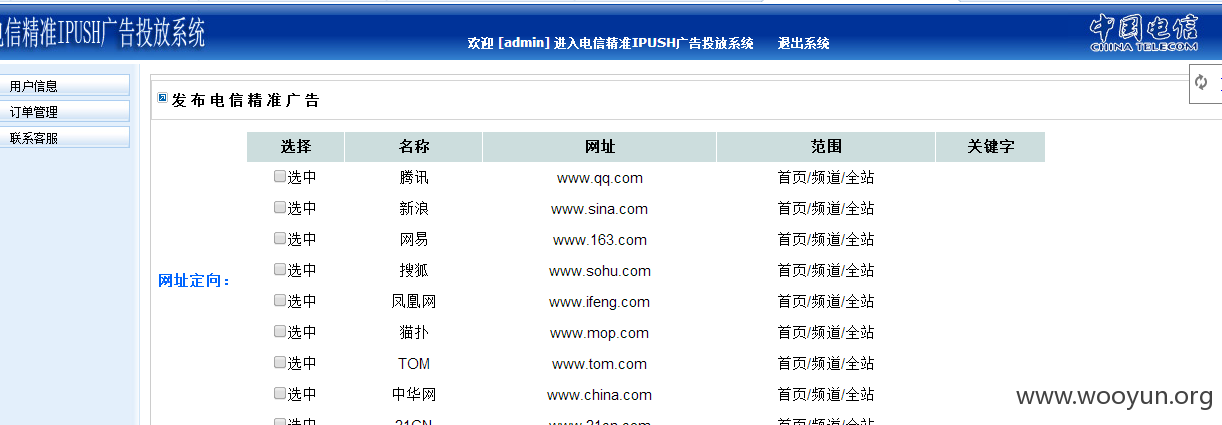Check the 选中 box for TOM

(x=280, y=363)
